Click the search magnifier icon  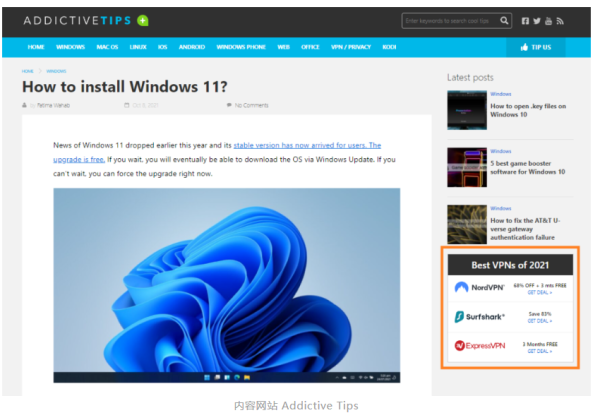pos(504,20)
